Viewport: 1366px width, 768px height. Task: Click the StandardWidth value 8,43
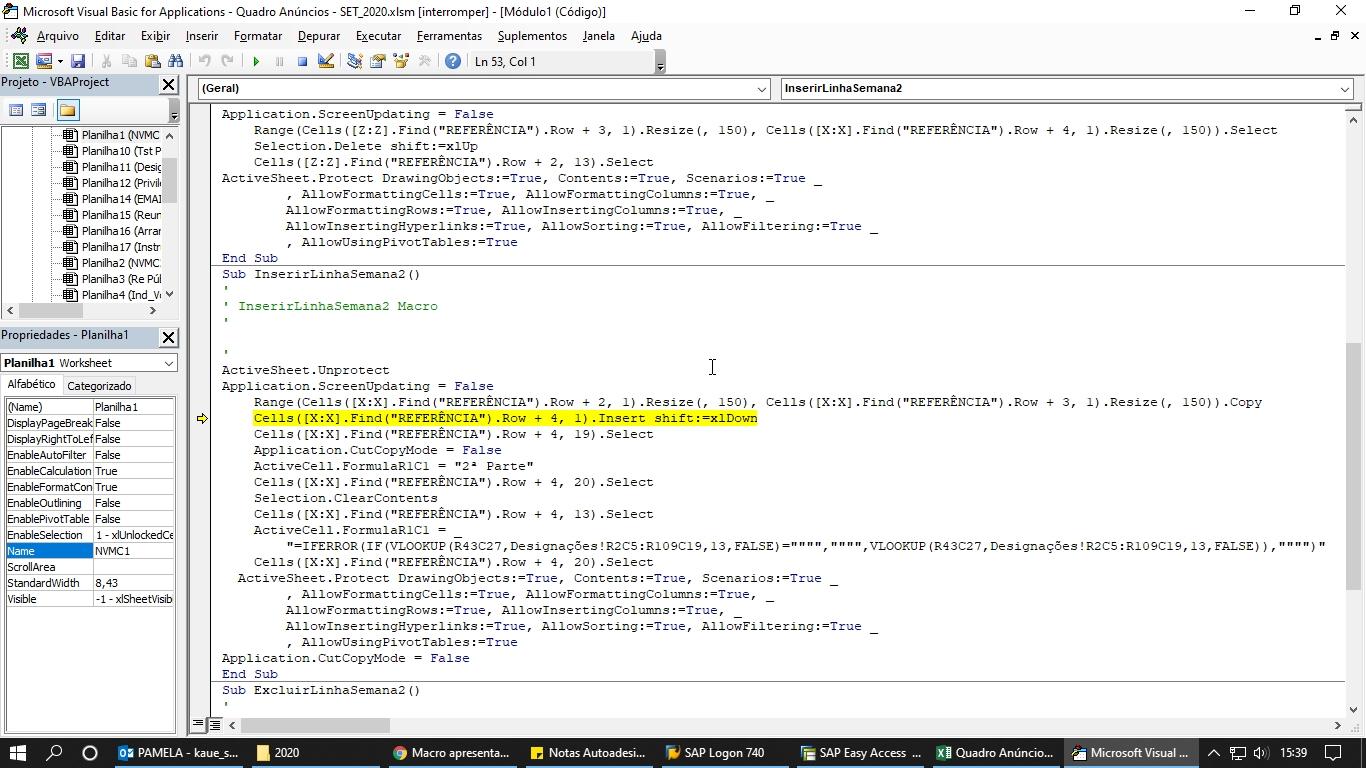133,583
